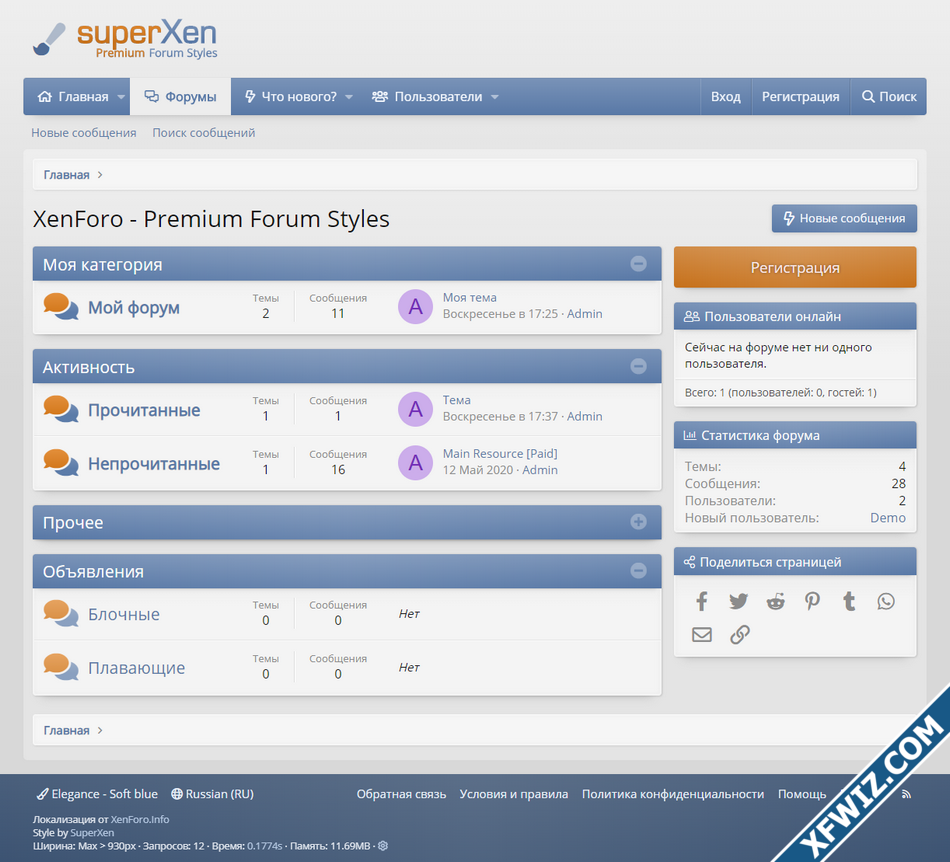Go to the Главная nav tab
The height and width of the screenshot is (862, 950).
[x=73, y=97]
